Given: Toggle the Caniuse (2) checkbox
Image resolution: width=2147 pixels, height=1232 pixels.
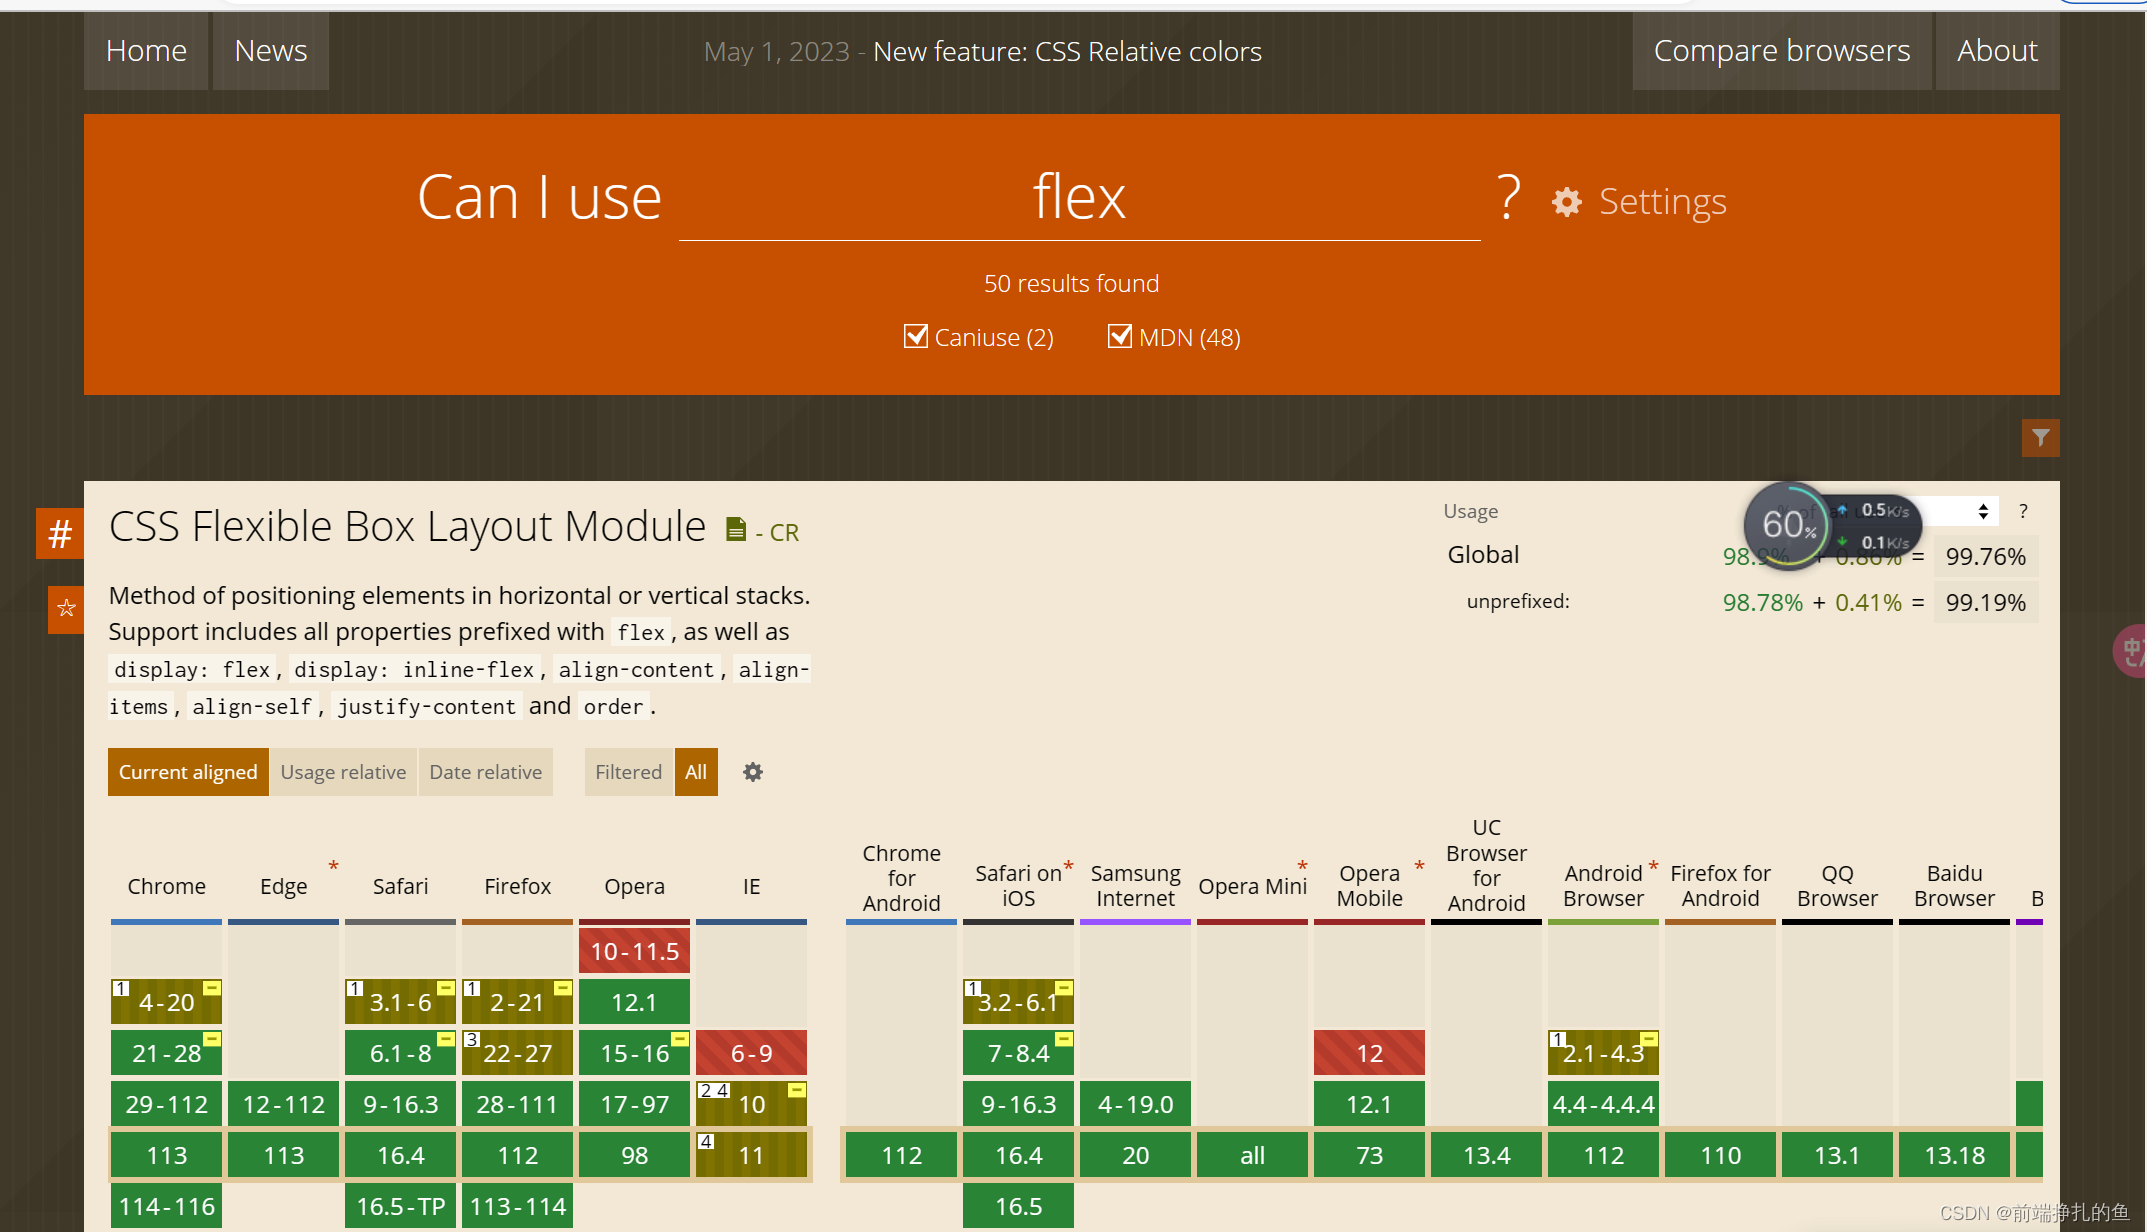Looking at the screenshot, I should click(915, 336).
